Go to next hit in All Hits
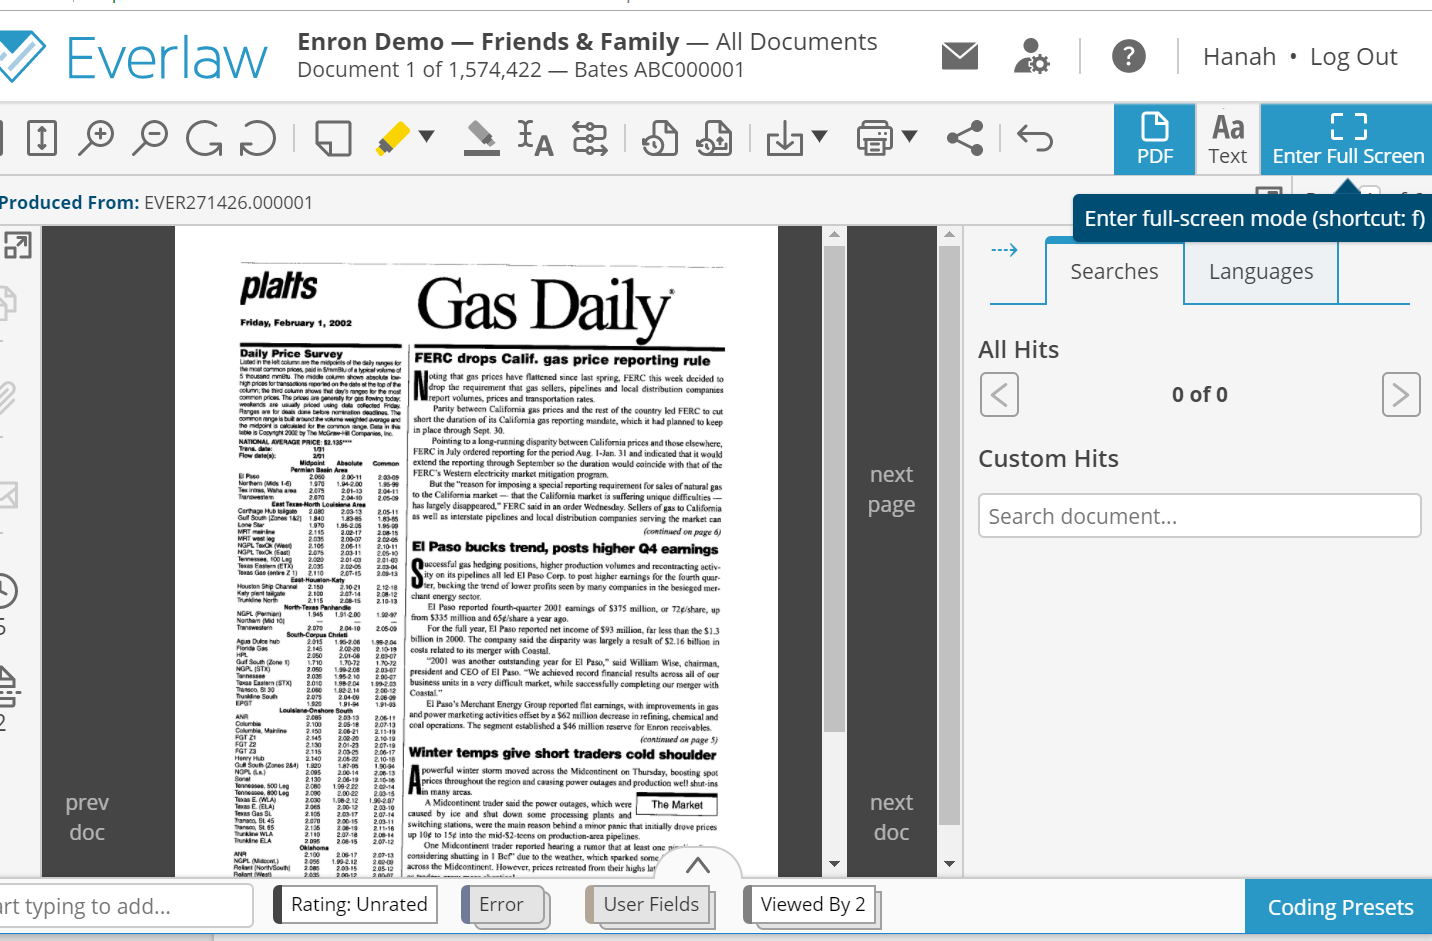The height and width of the screenshot is (941, 1432). point(1401,395)
